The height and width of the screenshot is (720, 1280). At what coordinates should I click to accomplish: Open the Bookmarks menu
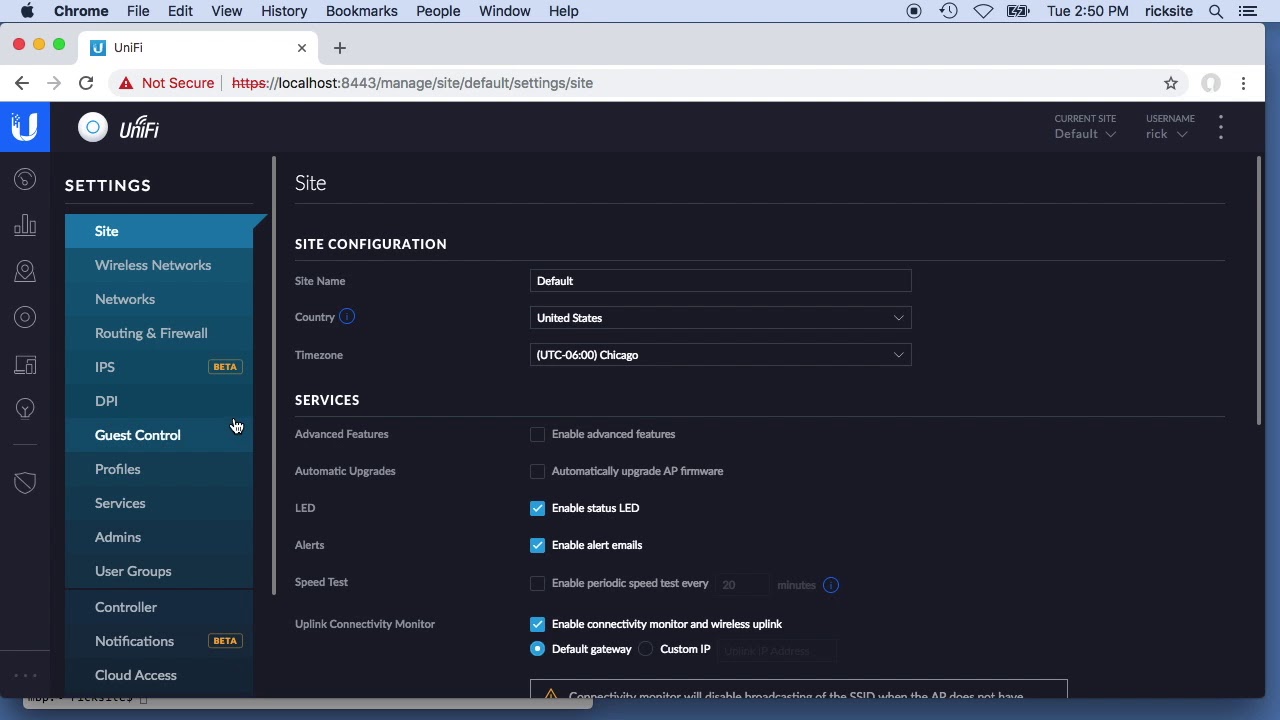pos(362,11)
